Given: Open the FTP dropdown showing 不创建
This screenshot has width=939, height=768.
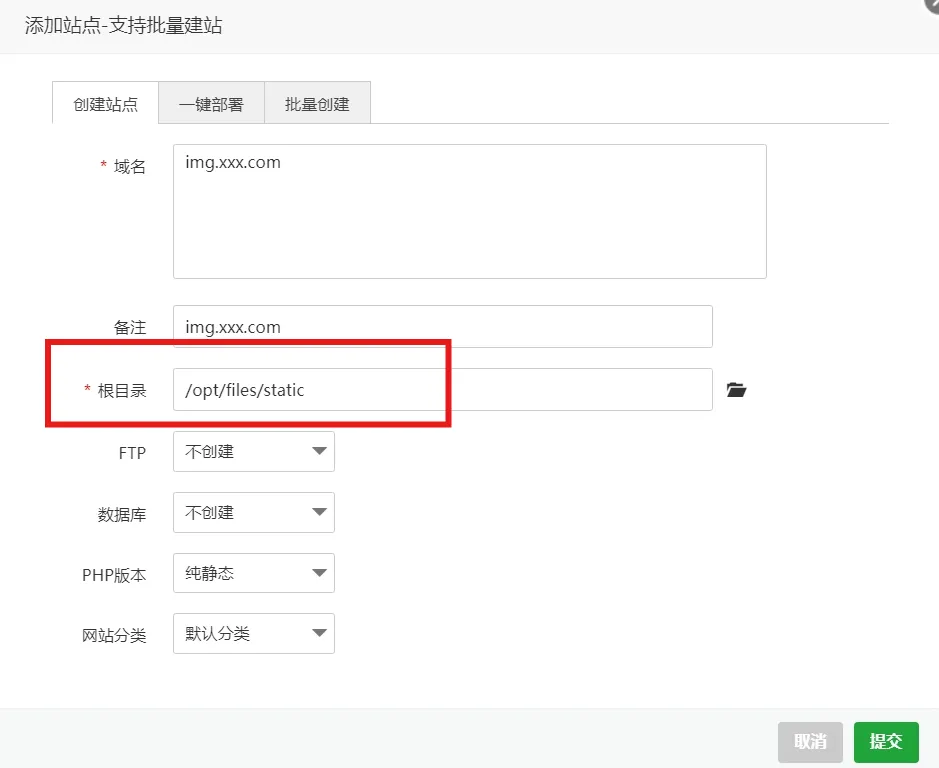Looking at the screenshot, I should pos(253,451).
